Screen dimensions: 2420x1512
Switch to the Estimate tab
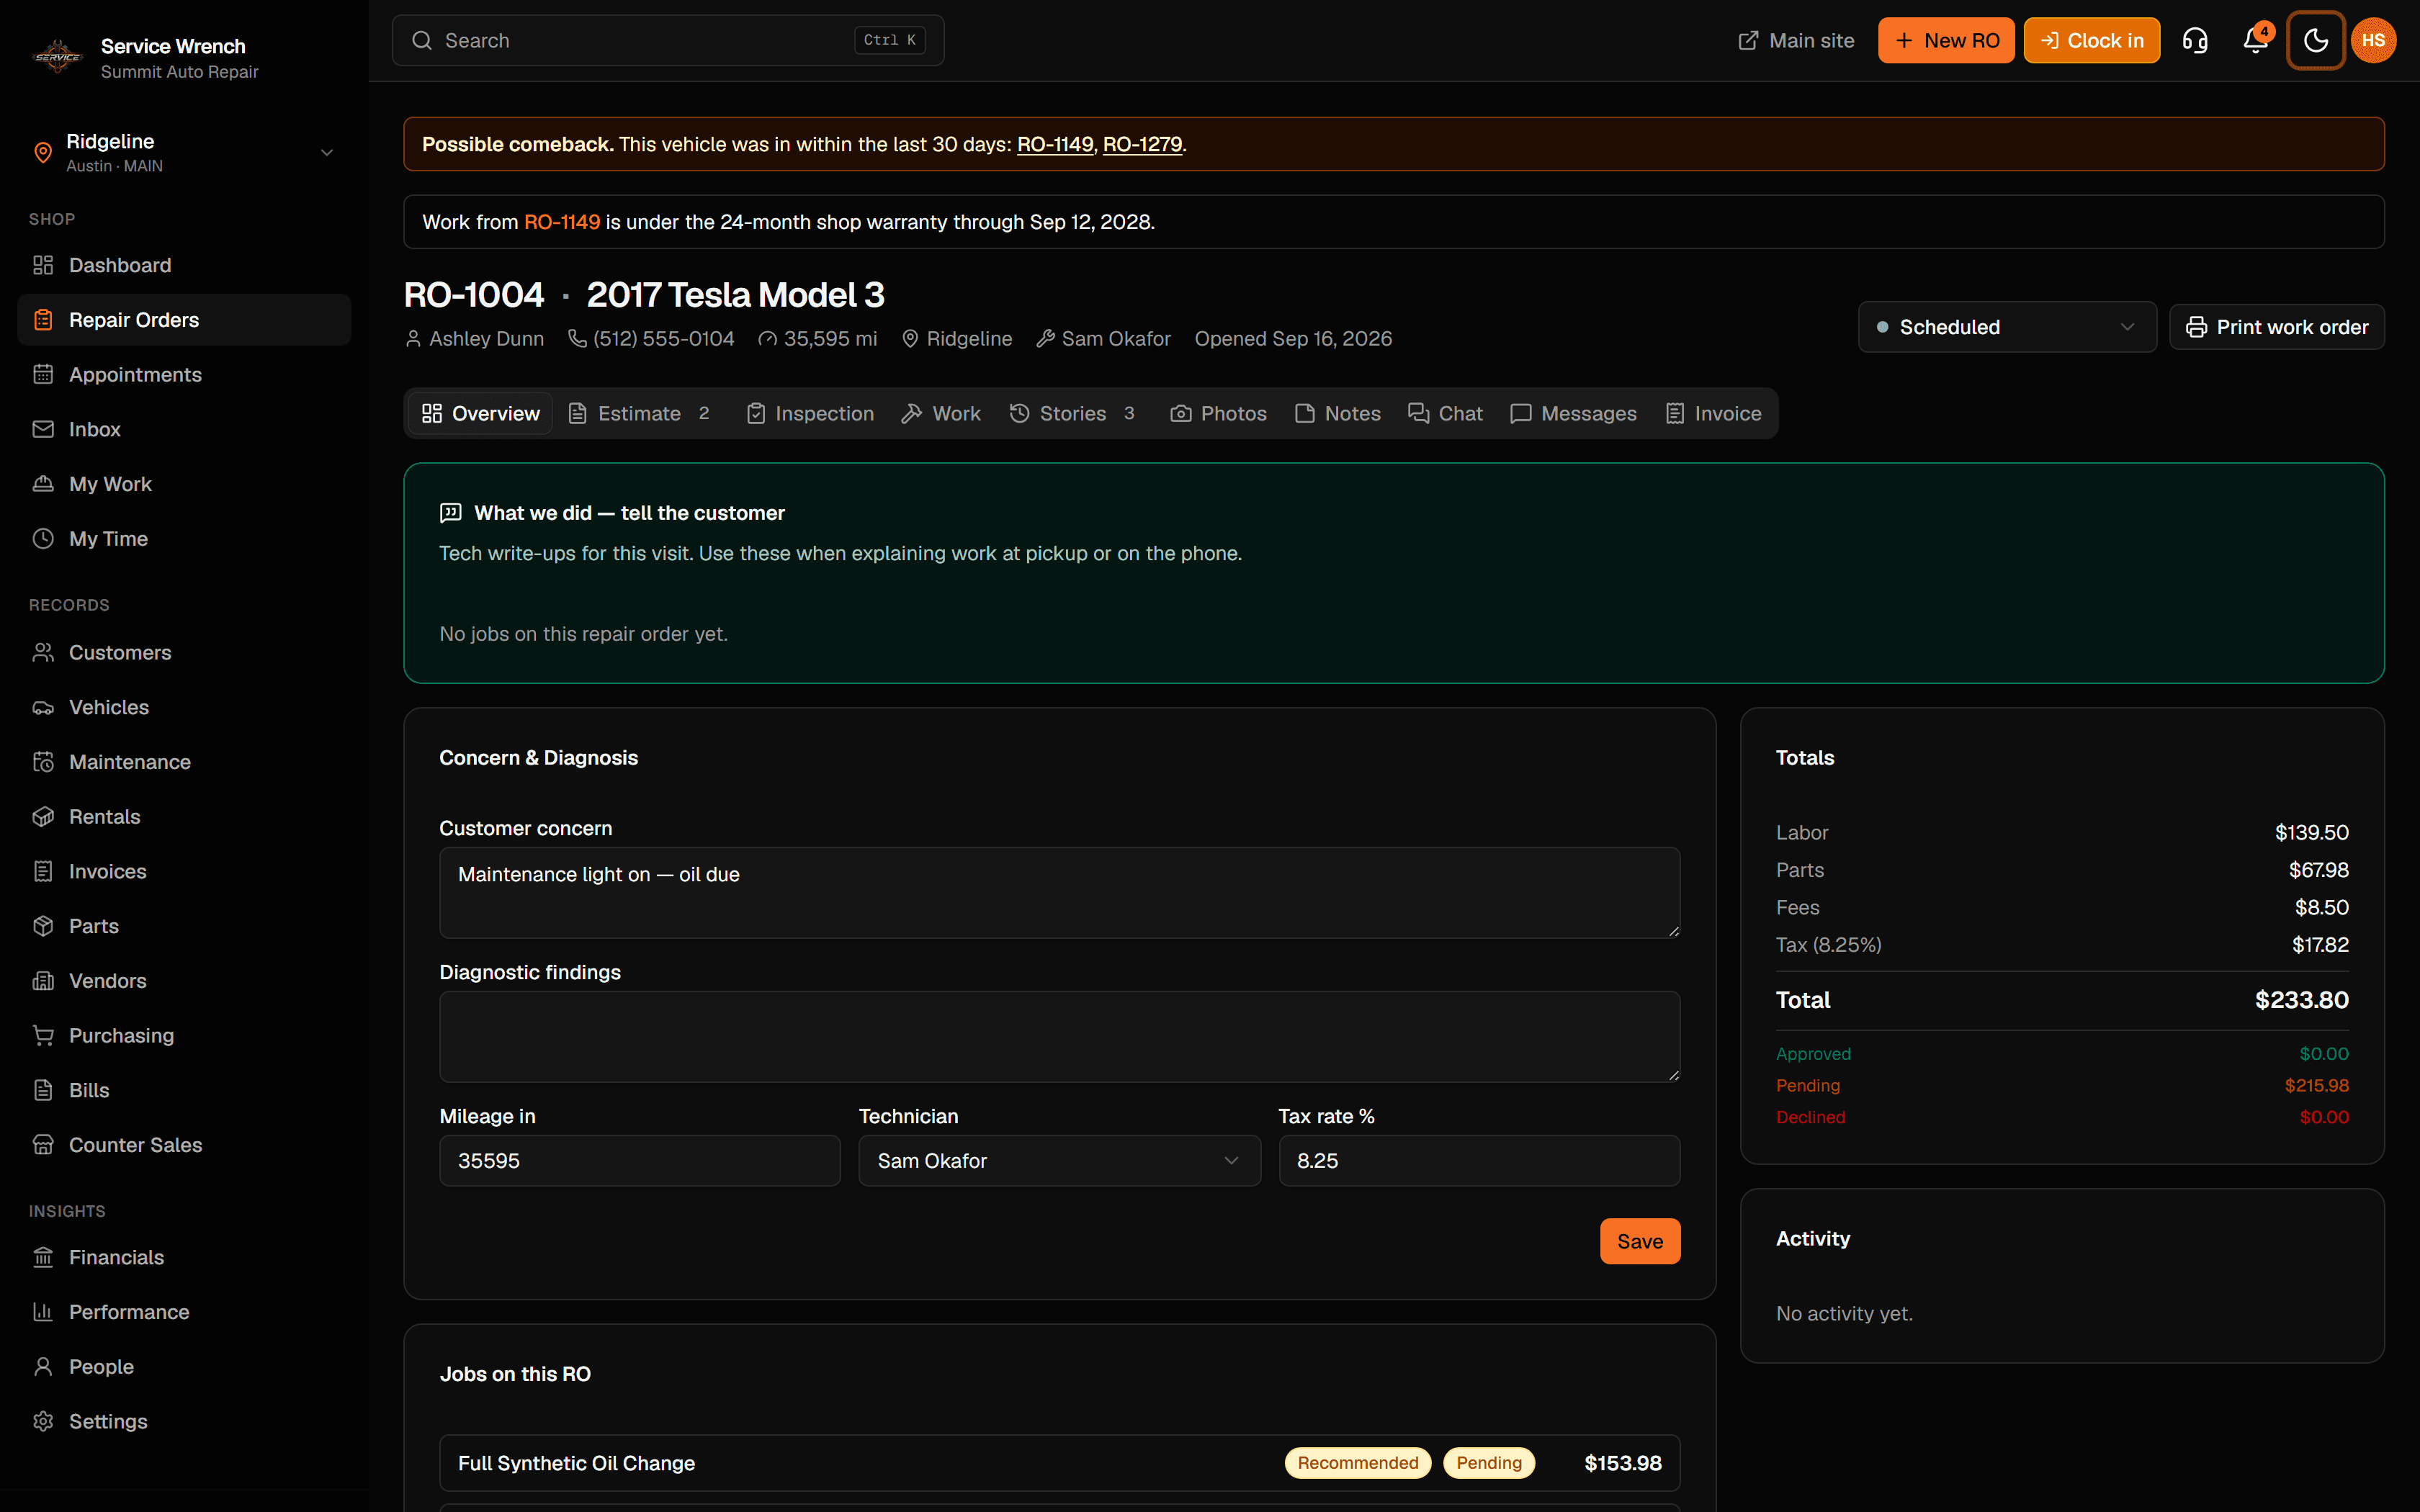(640, 413)
